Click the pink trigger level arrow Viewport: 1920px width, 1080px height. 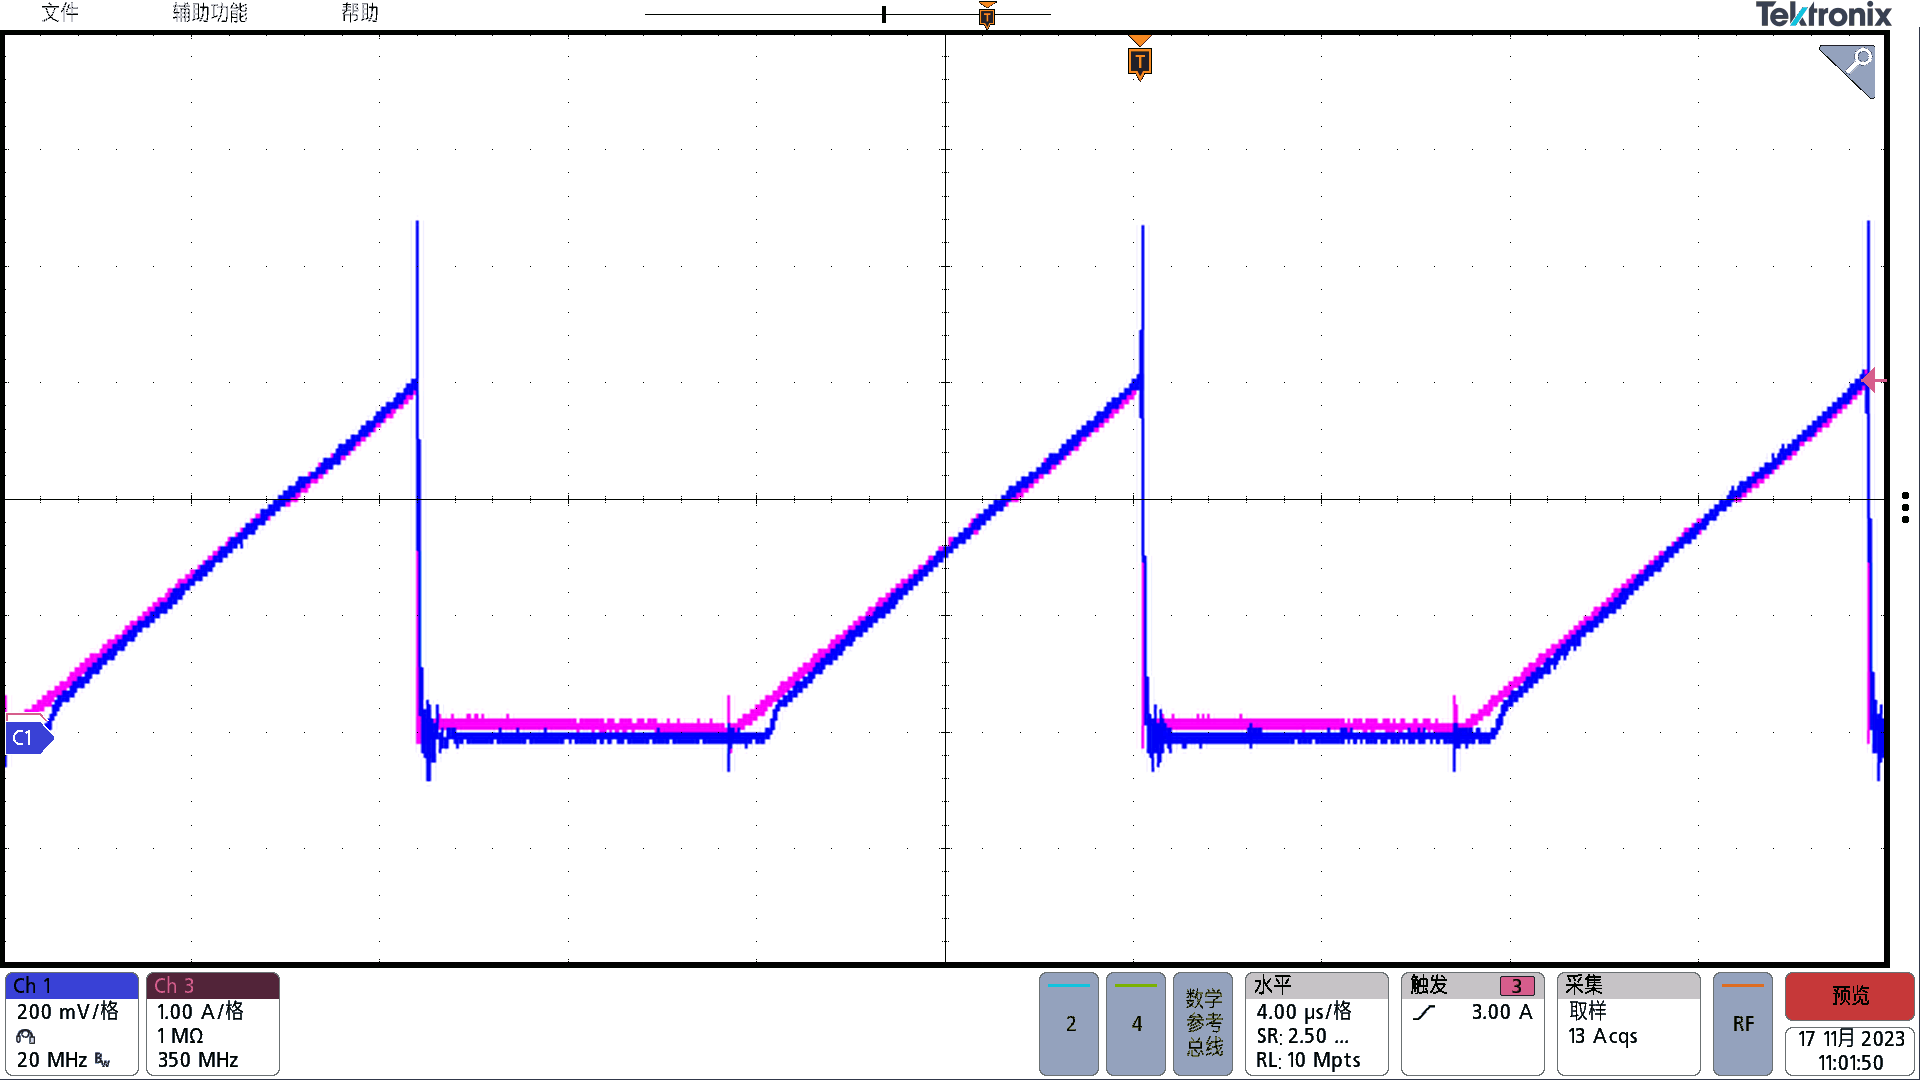pyautogui.click(x=1873, y=380)
